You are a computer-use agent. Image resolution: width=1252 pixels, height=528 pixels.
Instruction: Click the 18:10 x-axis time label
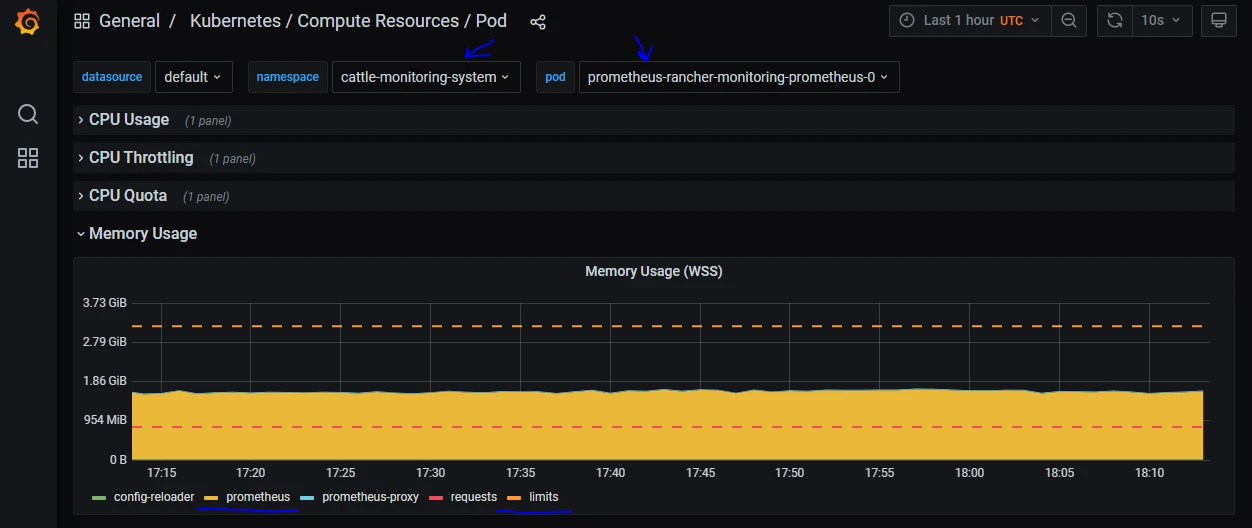1149,473
